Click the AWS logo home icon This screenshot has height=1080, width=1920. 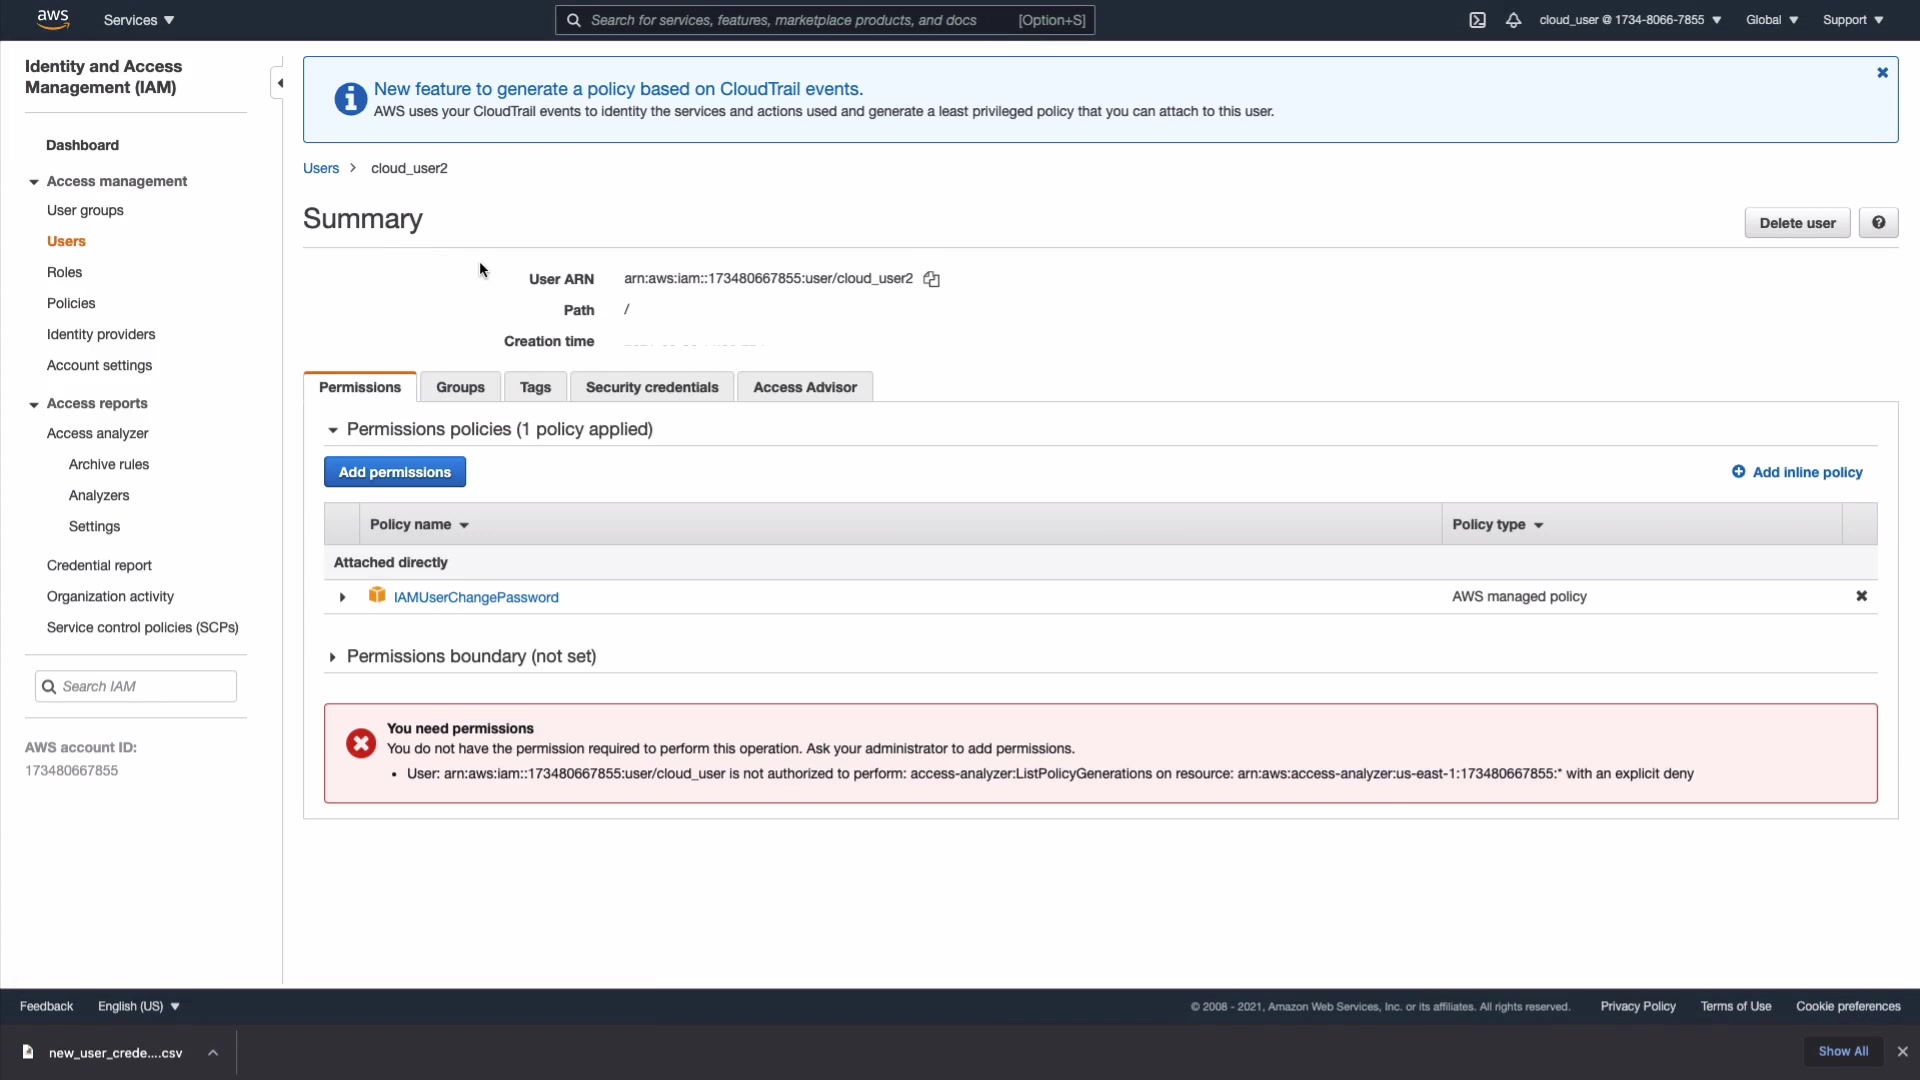click(52, 19)
